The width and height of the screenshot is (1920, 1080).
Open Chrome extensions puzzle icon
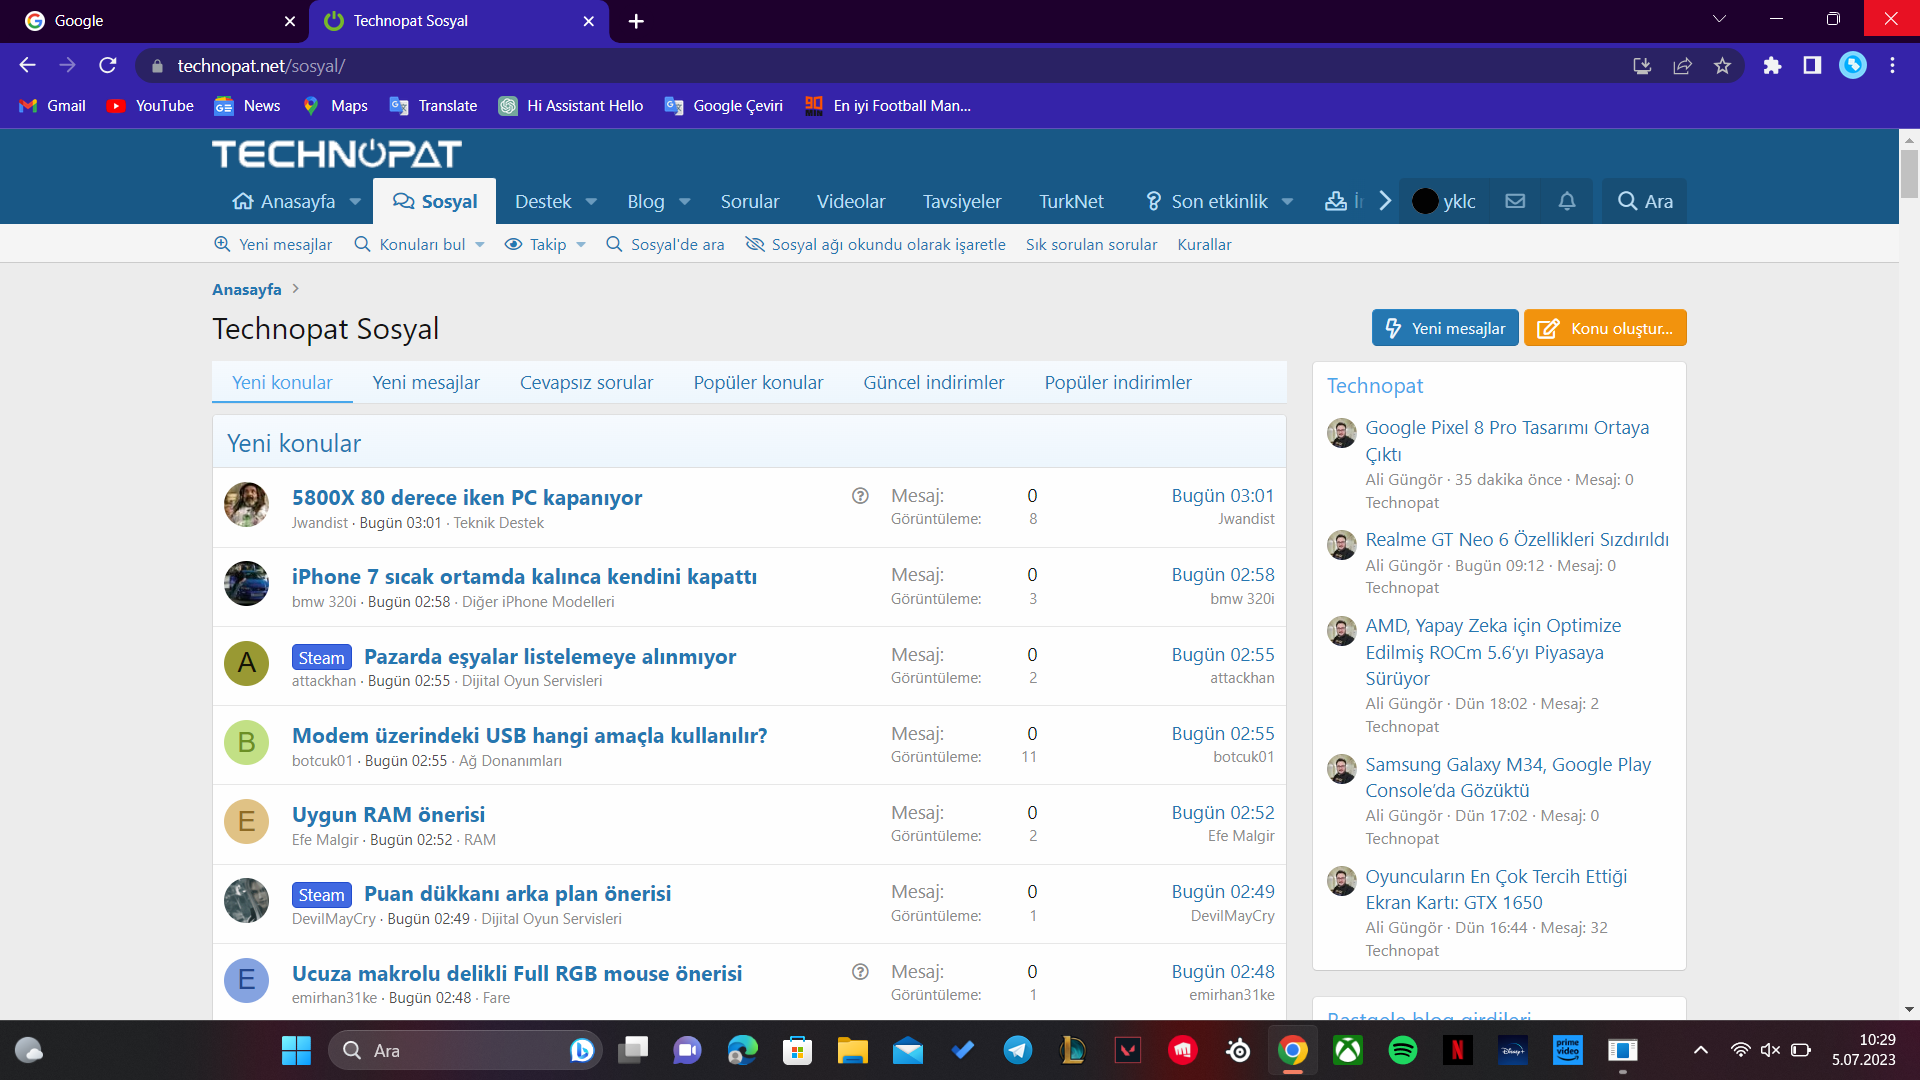[1772, 66]
